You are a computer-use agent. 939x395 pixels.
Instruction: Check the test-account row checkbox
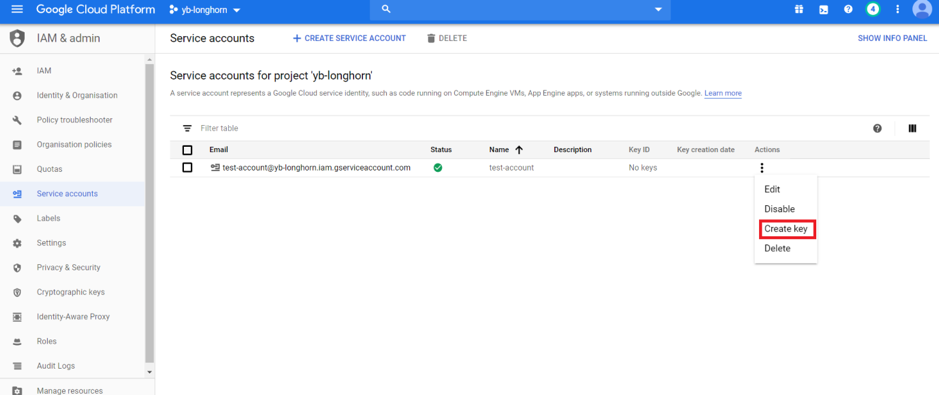click(x=187, y=168)
